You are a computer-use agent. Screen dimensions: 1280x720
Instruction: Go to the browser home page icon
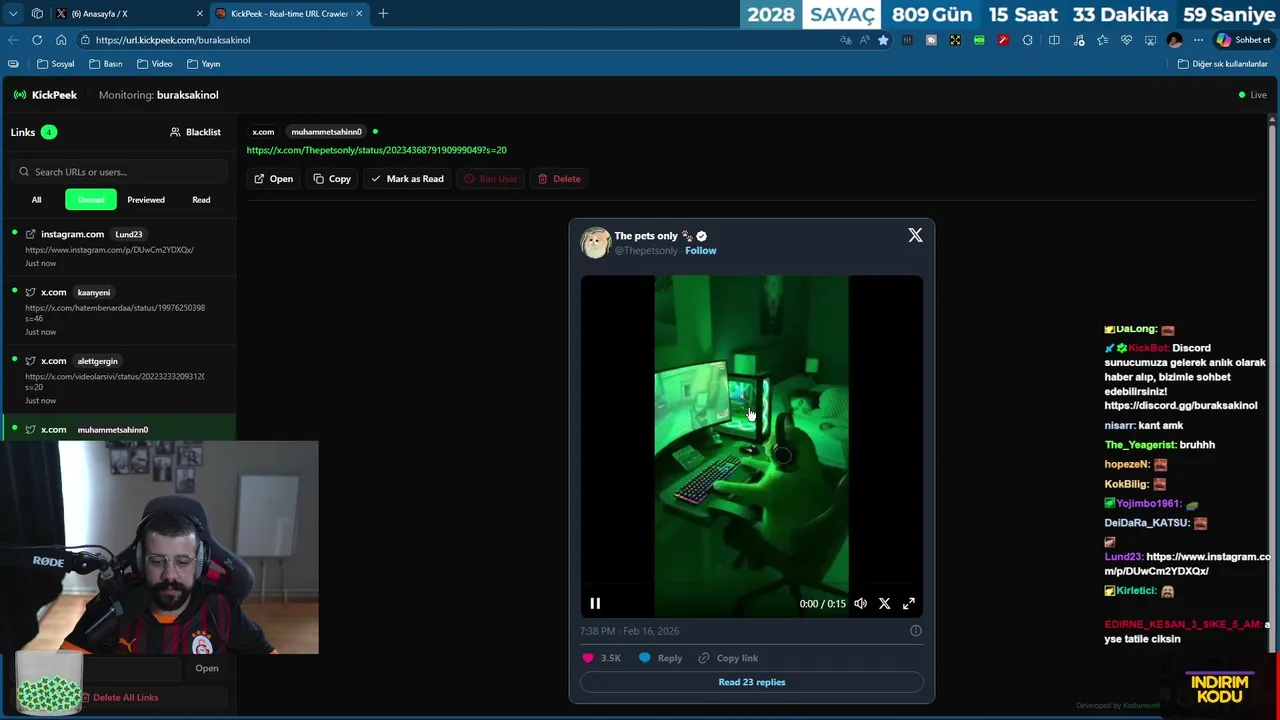(x=61, y=40)
